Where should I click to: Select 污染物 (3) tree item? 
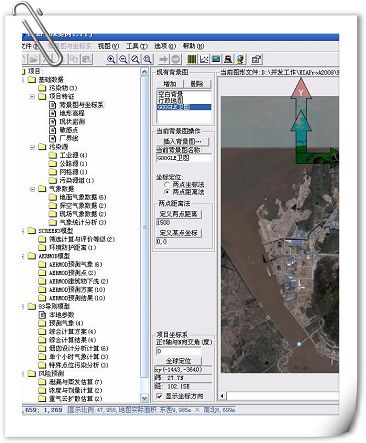coord(63,88)
